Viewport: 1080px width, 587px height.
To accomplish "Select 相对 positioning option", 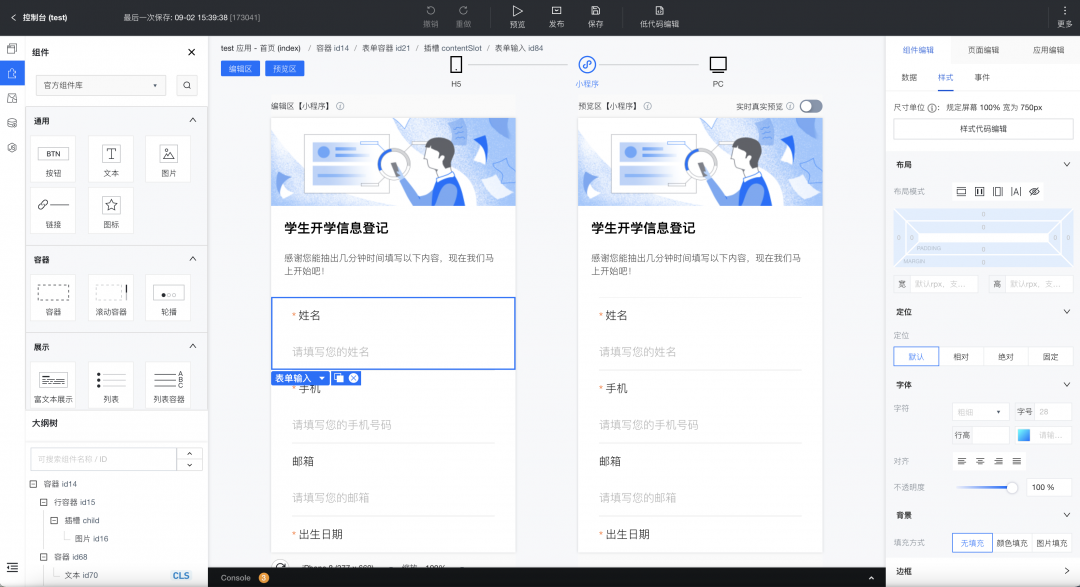I will pos(961,356).
